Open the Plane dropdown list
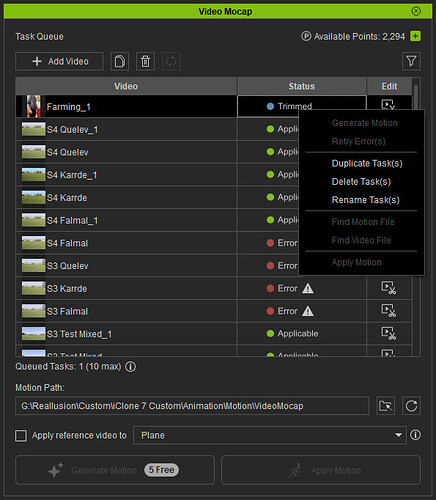Viewport: 436px width, 500px height. (270, 435)
